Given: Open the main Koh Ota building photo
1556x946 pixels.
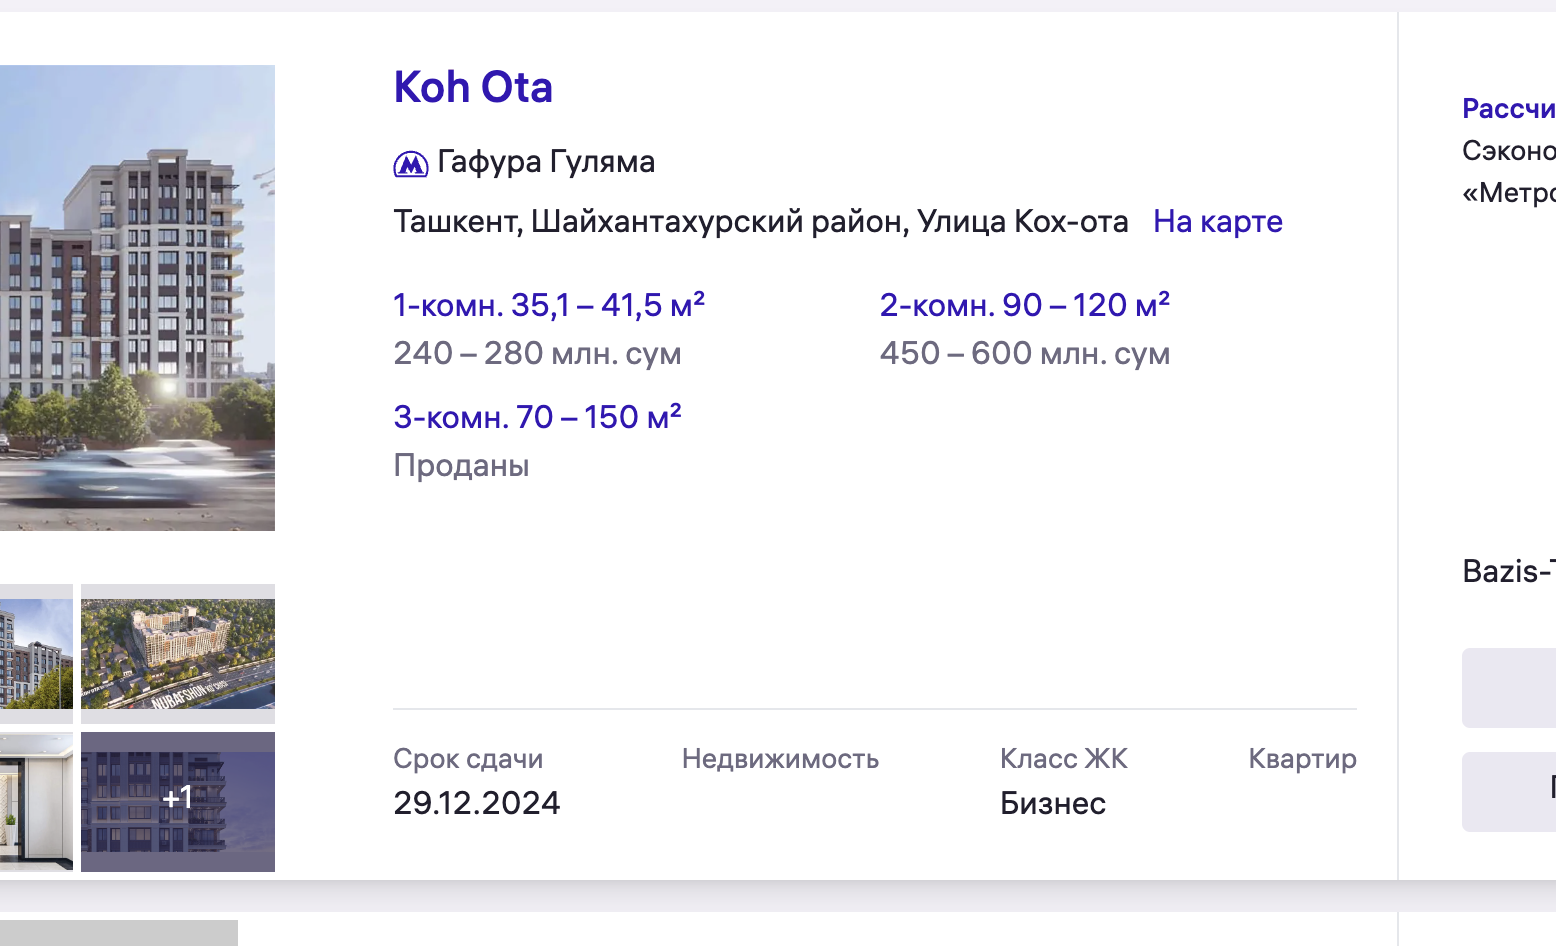Looking at the screenshot, I should [x=137, y=297].
